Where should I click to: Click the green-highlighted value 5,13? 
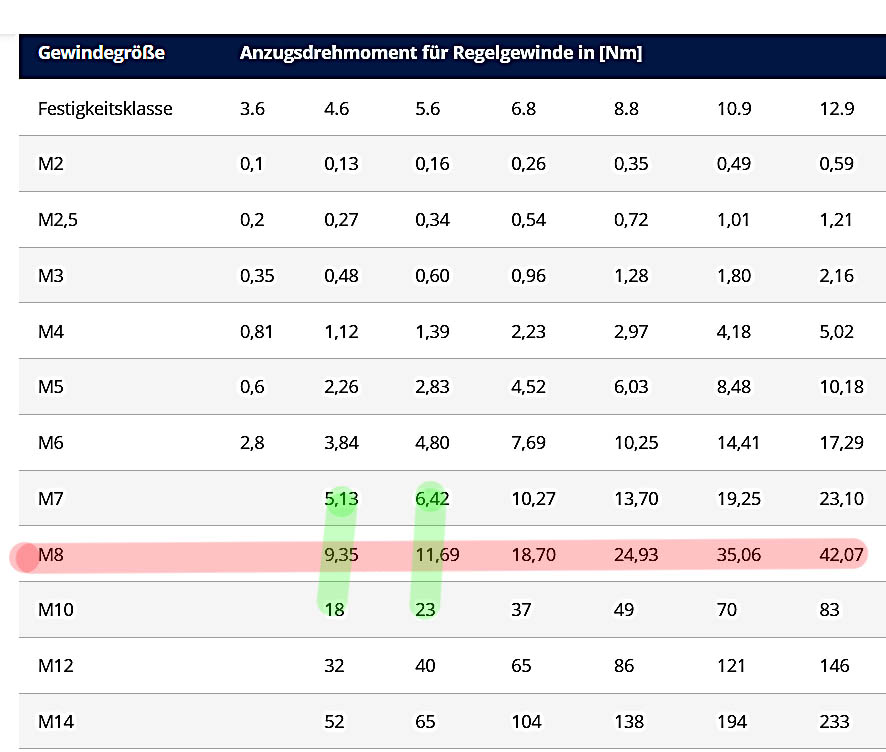(341, 498)
